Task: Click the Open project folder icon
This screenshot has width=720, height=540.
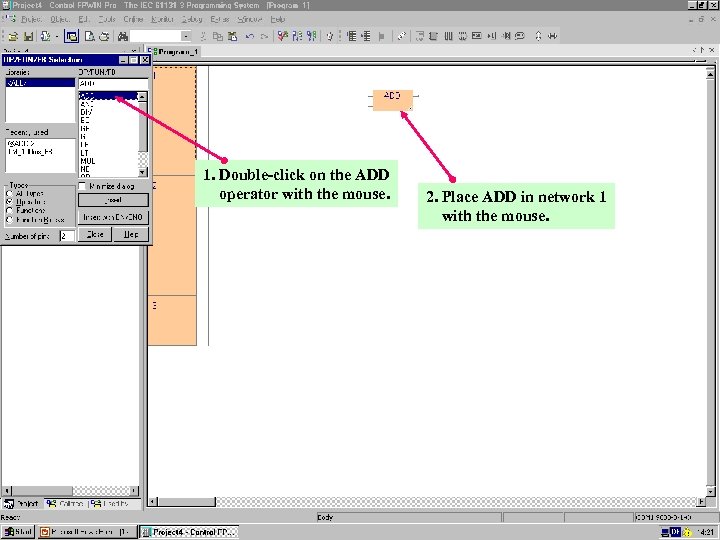Action: pos(13,36)
